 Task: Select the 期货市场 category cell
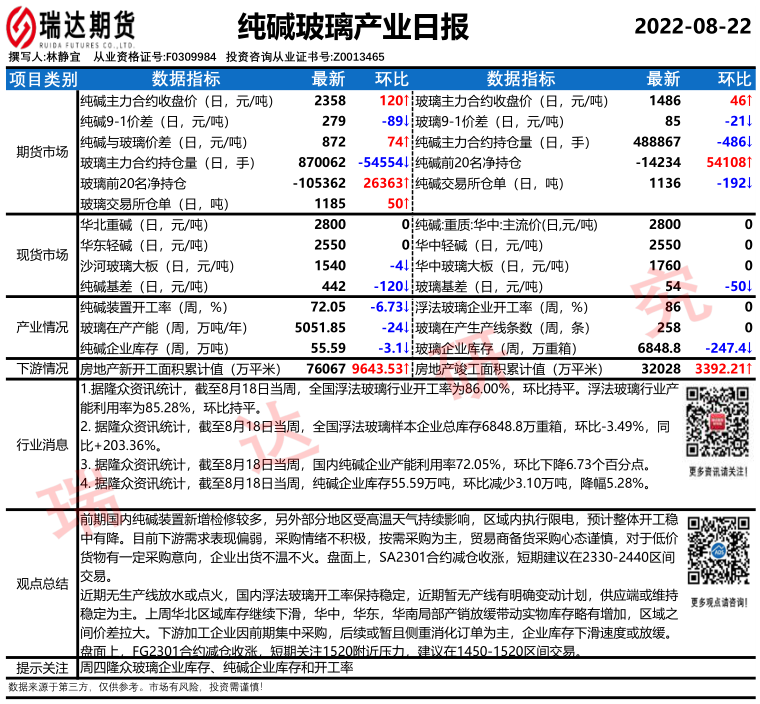point(42,153)
